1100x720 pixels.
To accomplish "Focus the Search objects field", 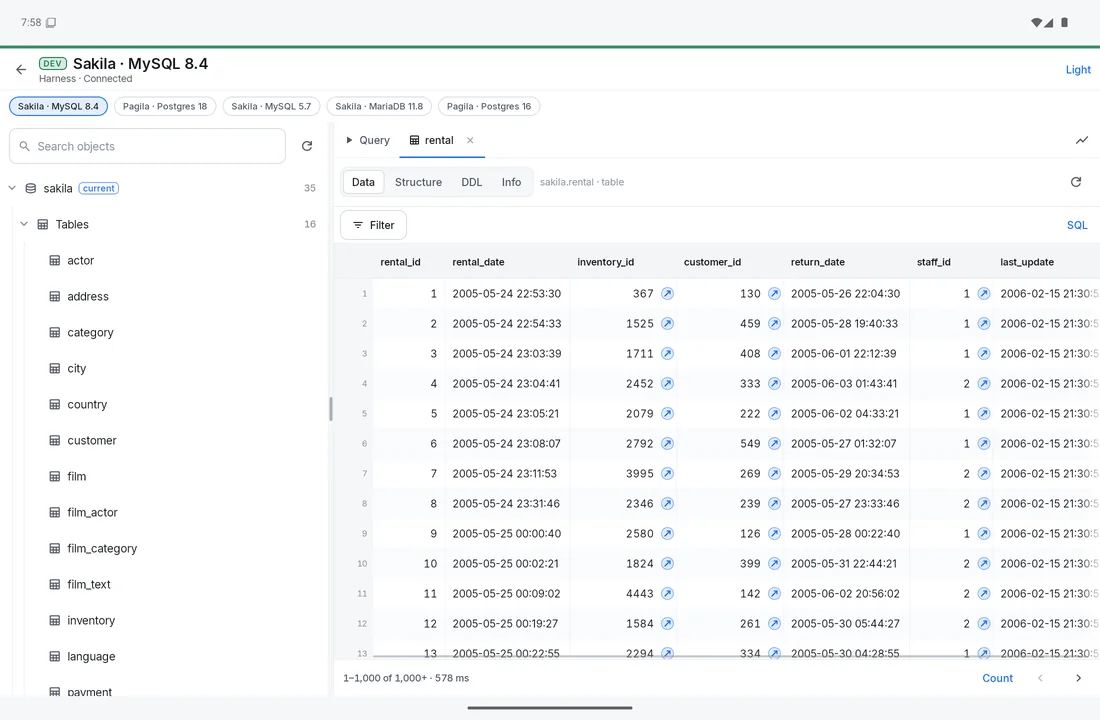I will 147,146.
